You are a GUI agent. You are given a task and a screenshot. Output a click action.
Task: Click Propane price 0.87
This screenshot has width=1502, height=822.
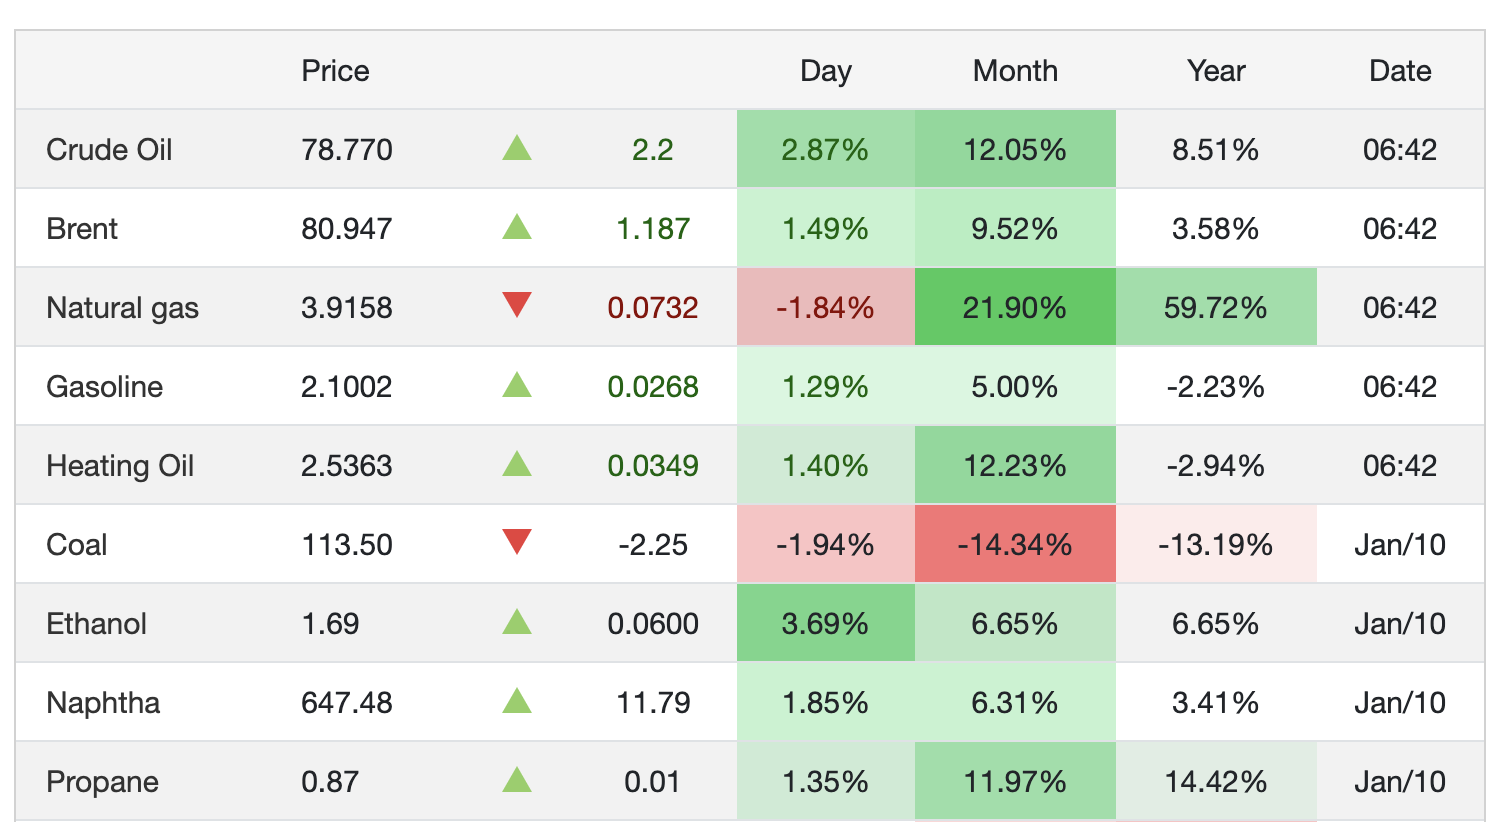(330, 782)
